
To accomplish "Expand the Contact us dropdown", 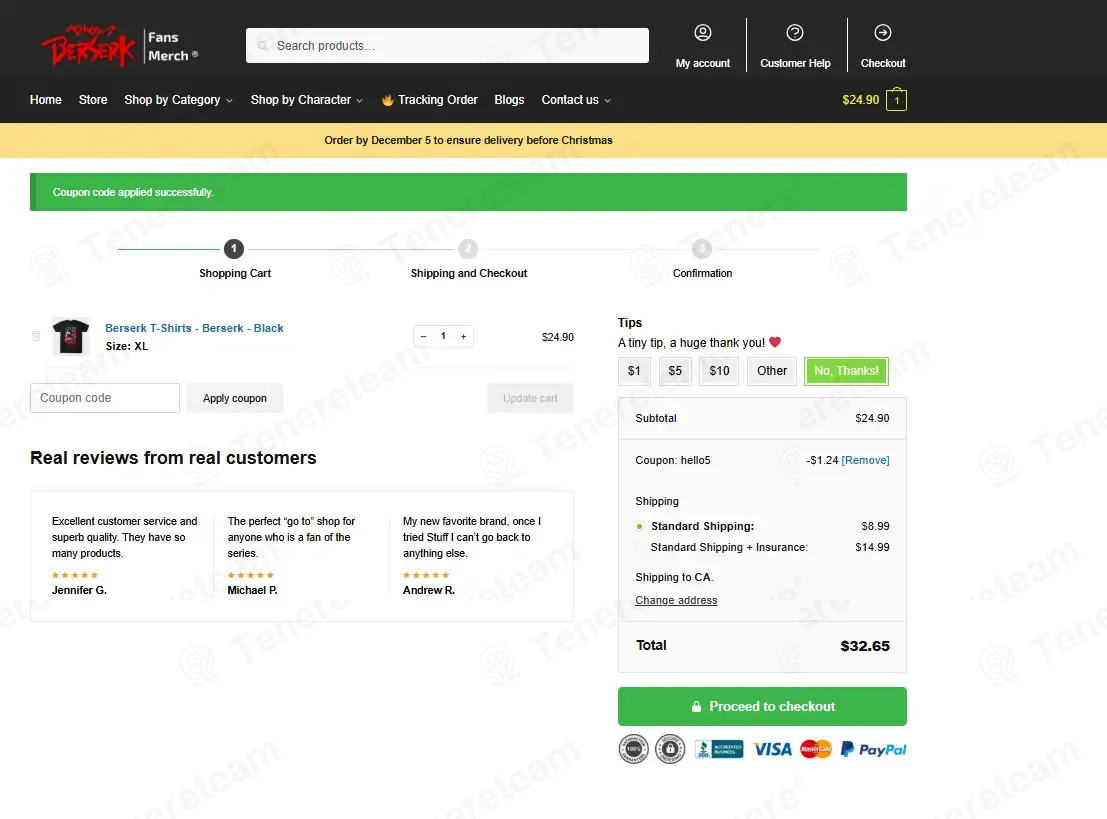I will (x=576, y=100).
